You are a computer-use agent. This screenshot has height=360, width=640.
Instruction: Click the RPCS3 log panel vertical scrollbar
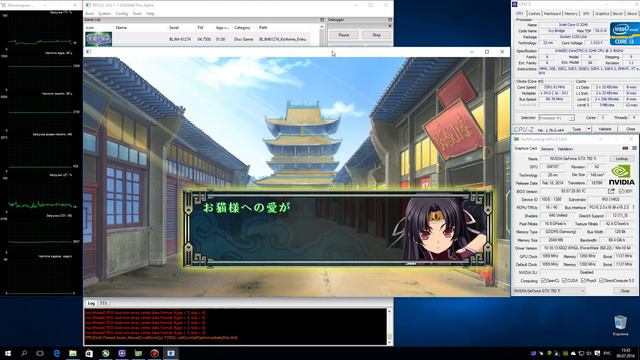(x=389, y=327)
